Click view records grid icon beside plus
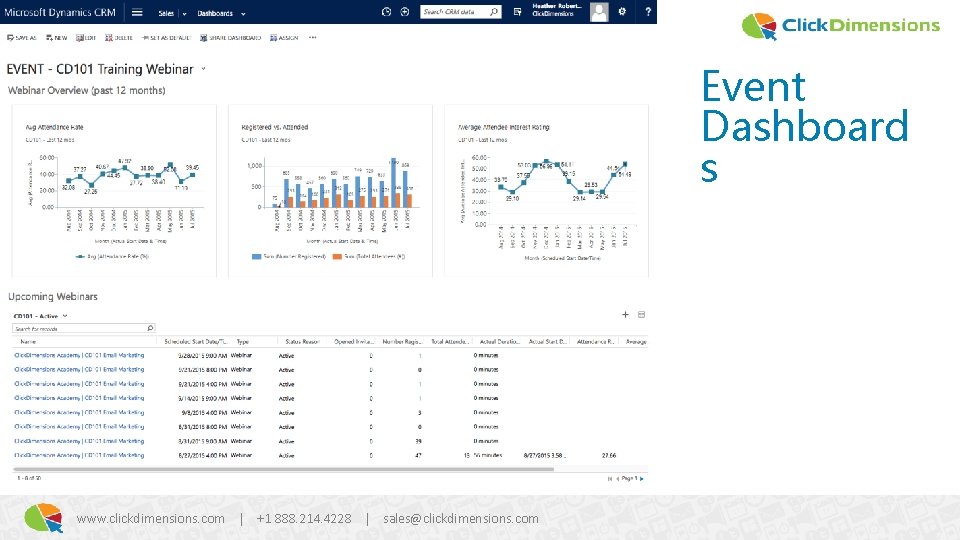The height and width of the screenshot is (540, 960). 642,314
